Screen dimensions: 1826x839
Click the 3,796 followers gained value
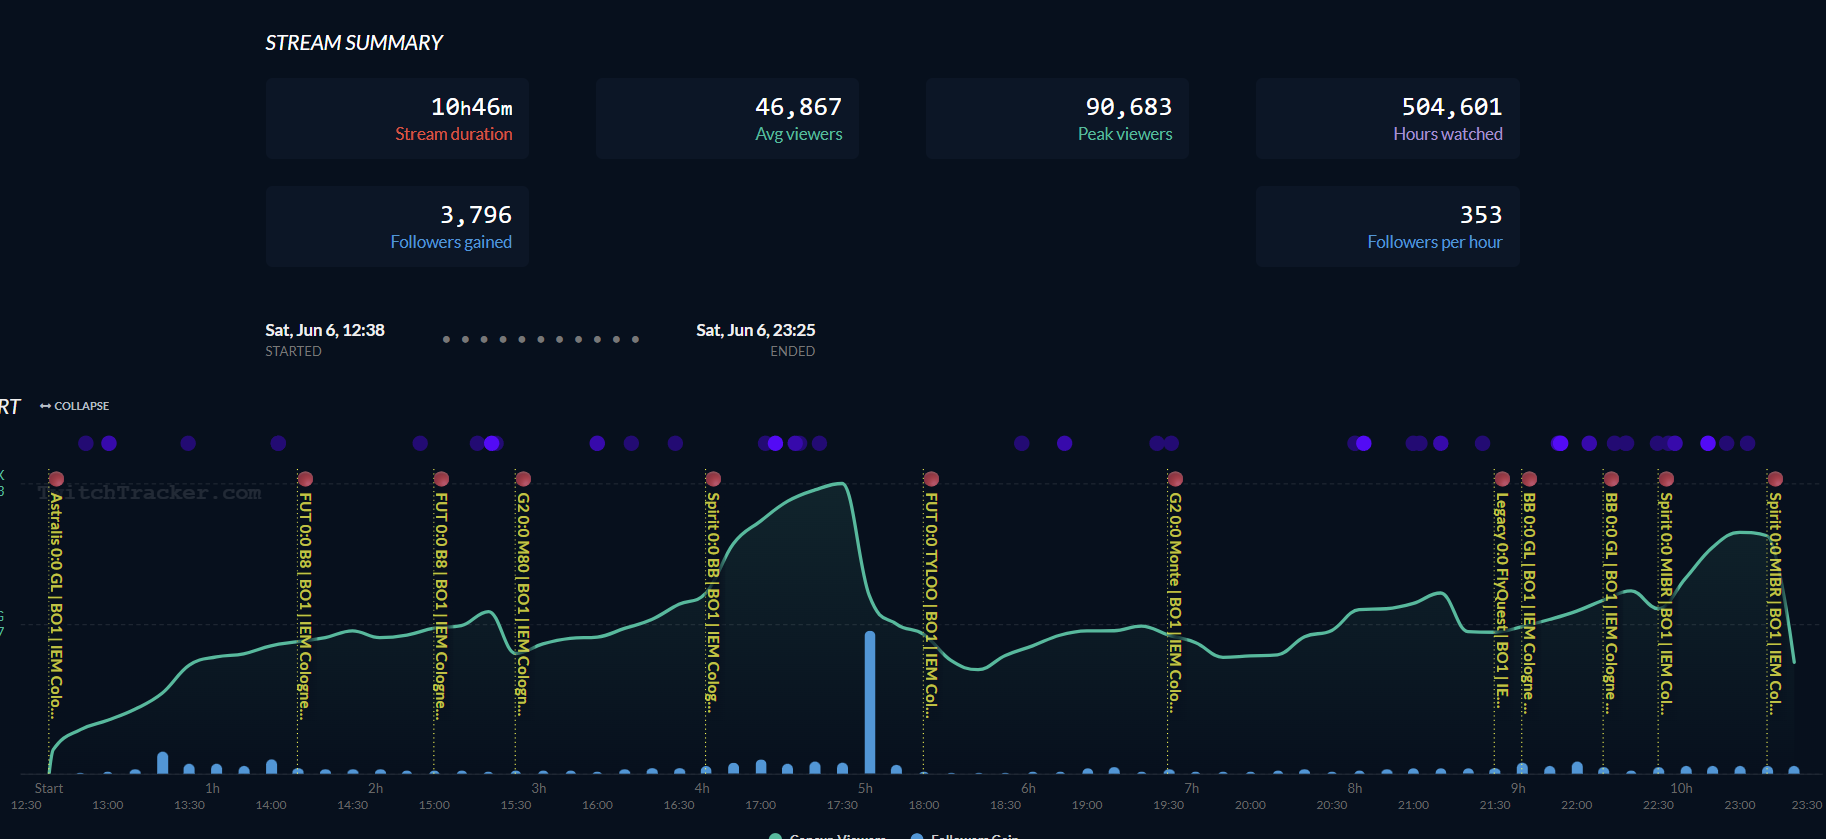[x=476, y=215]
